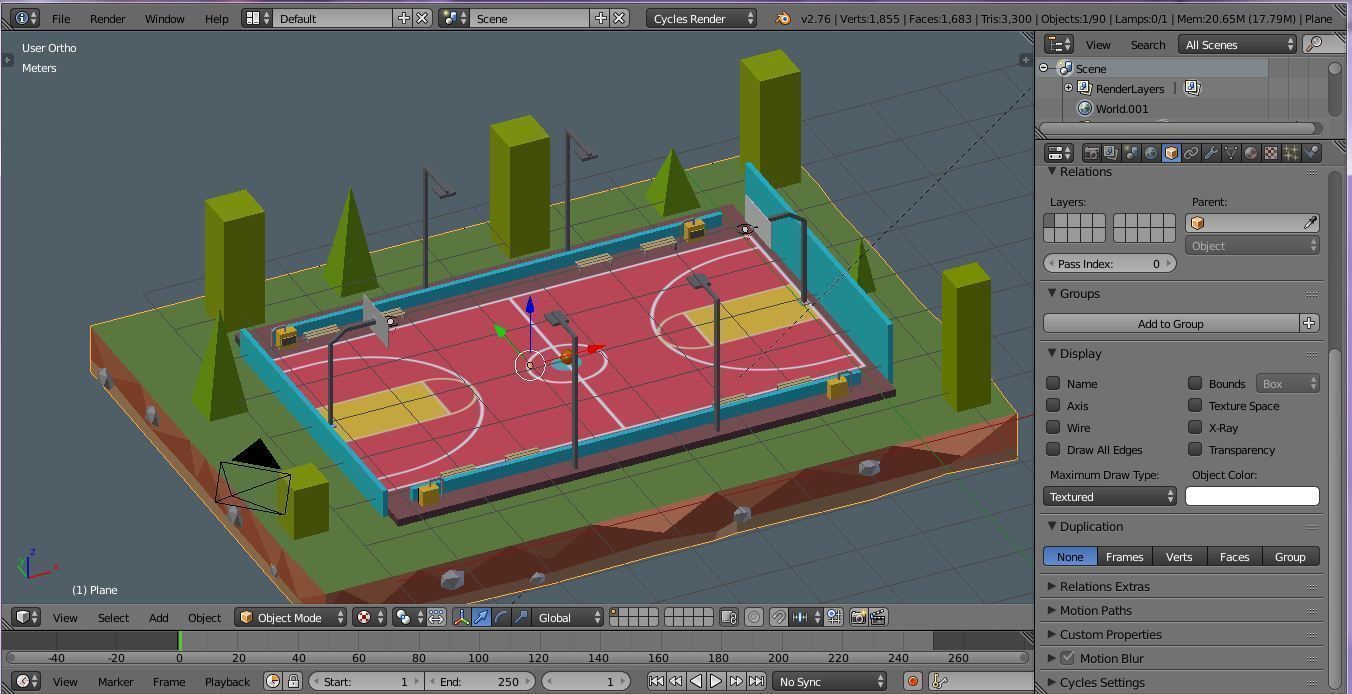Click the auto keying record button
Viewport: 1352px width, 694px height.
click(912, 681)
